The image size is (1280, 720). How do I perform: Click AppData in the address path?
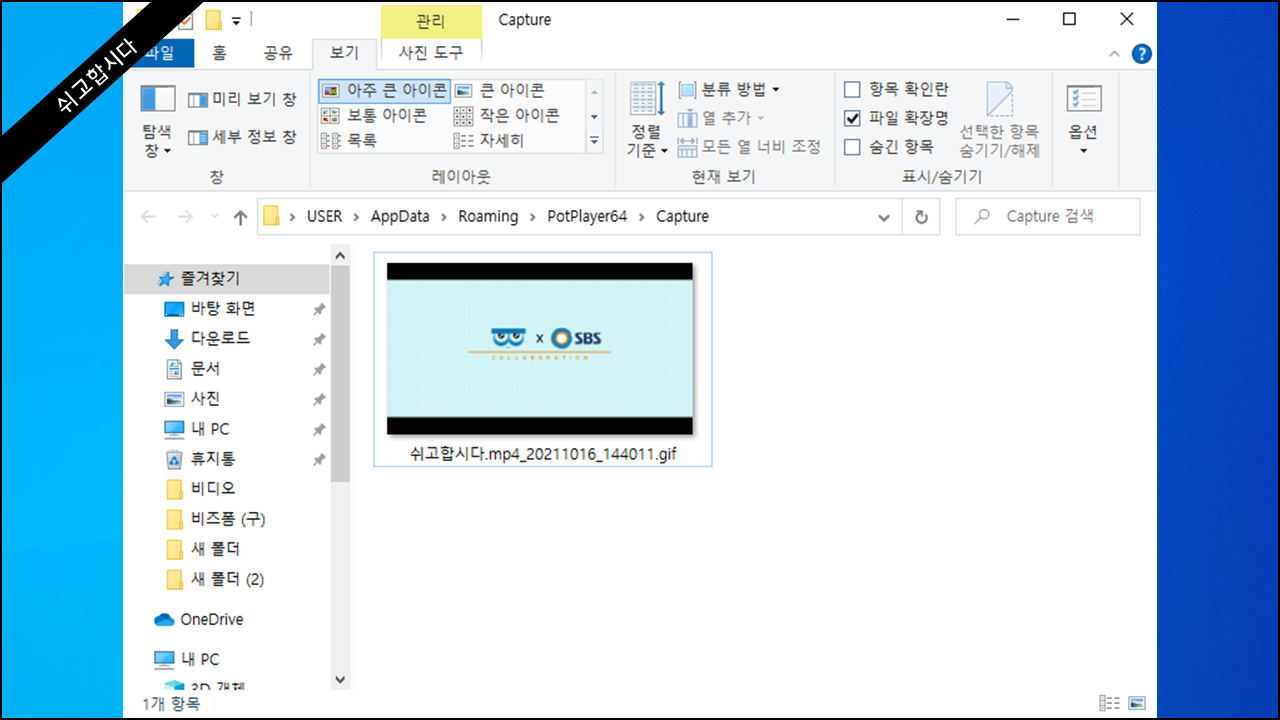(x=400, y=216)
